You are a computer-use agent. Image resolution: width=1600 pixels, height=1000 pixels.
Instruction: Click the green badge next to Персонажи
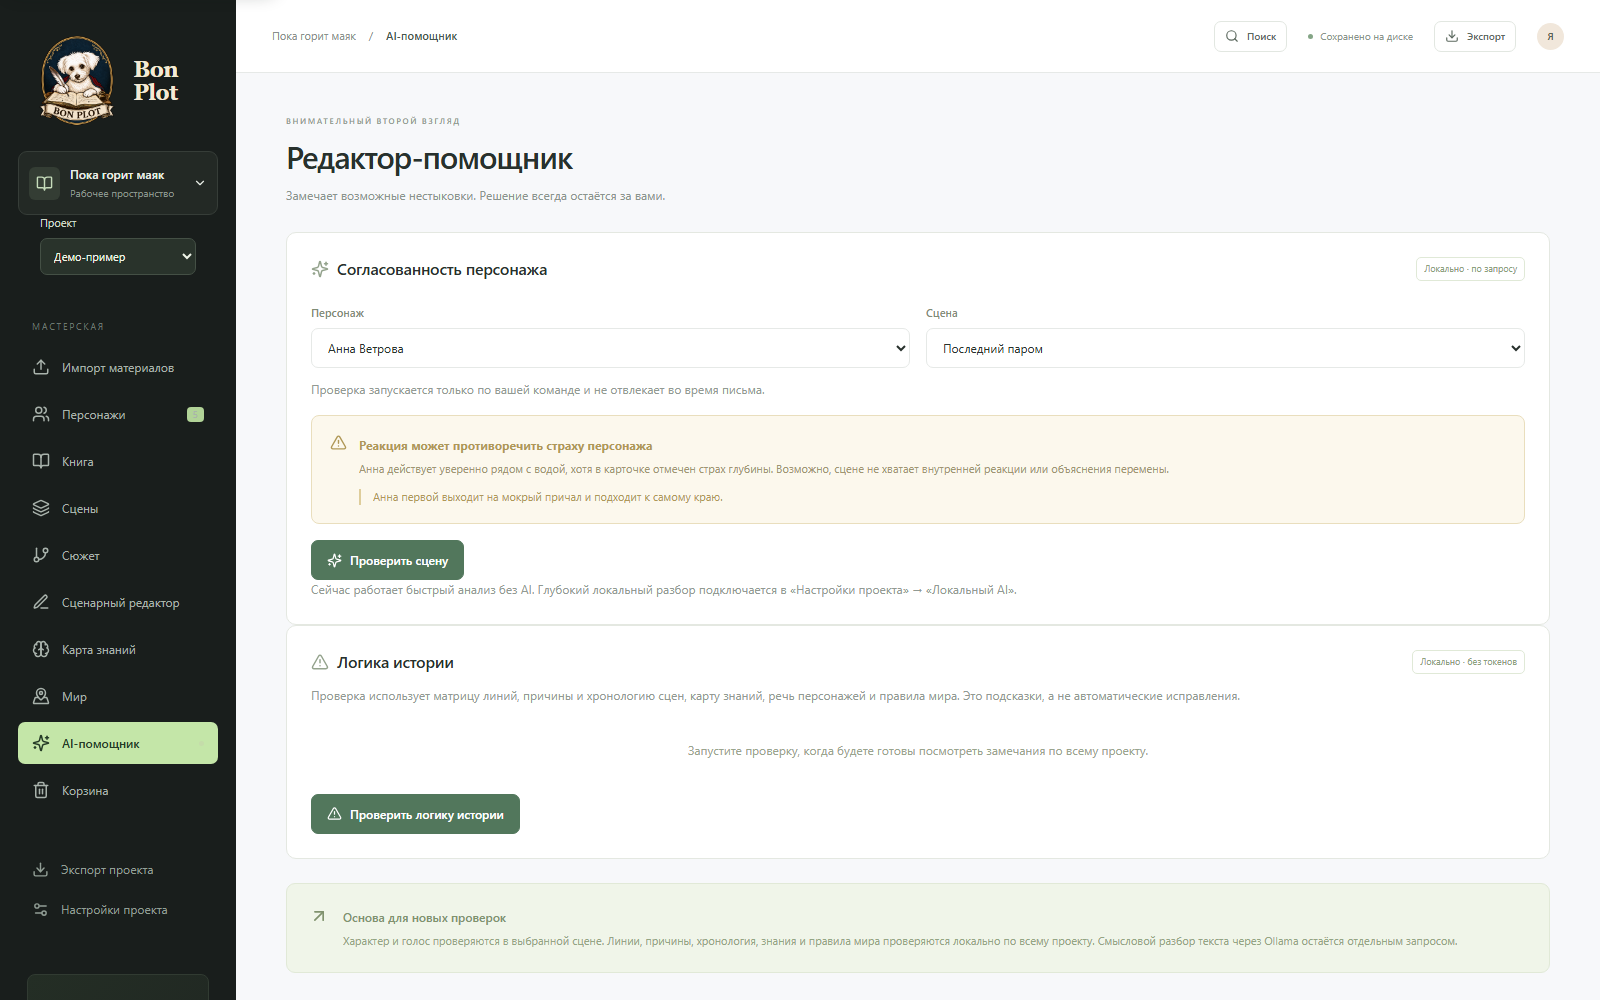coord(196,414)
